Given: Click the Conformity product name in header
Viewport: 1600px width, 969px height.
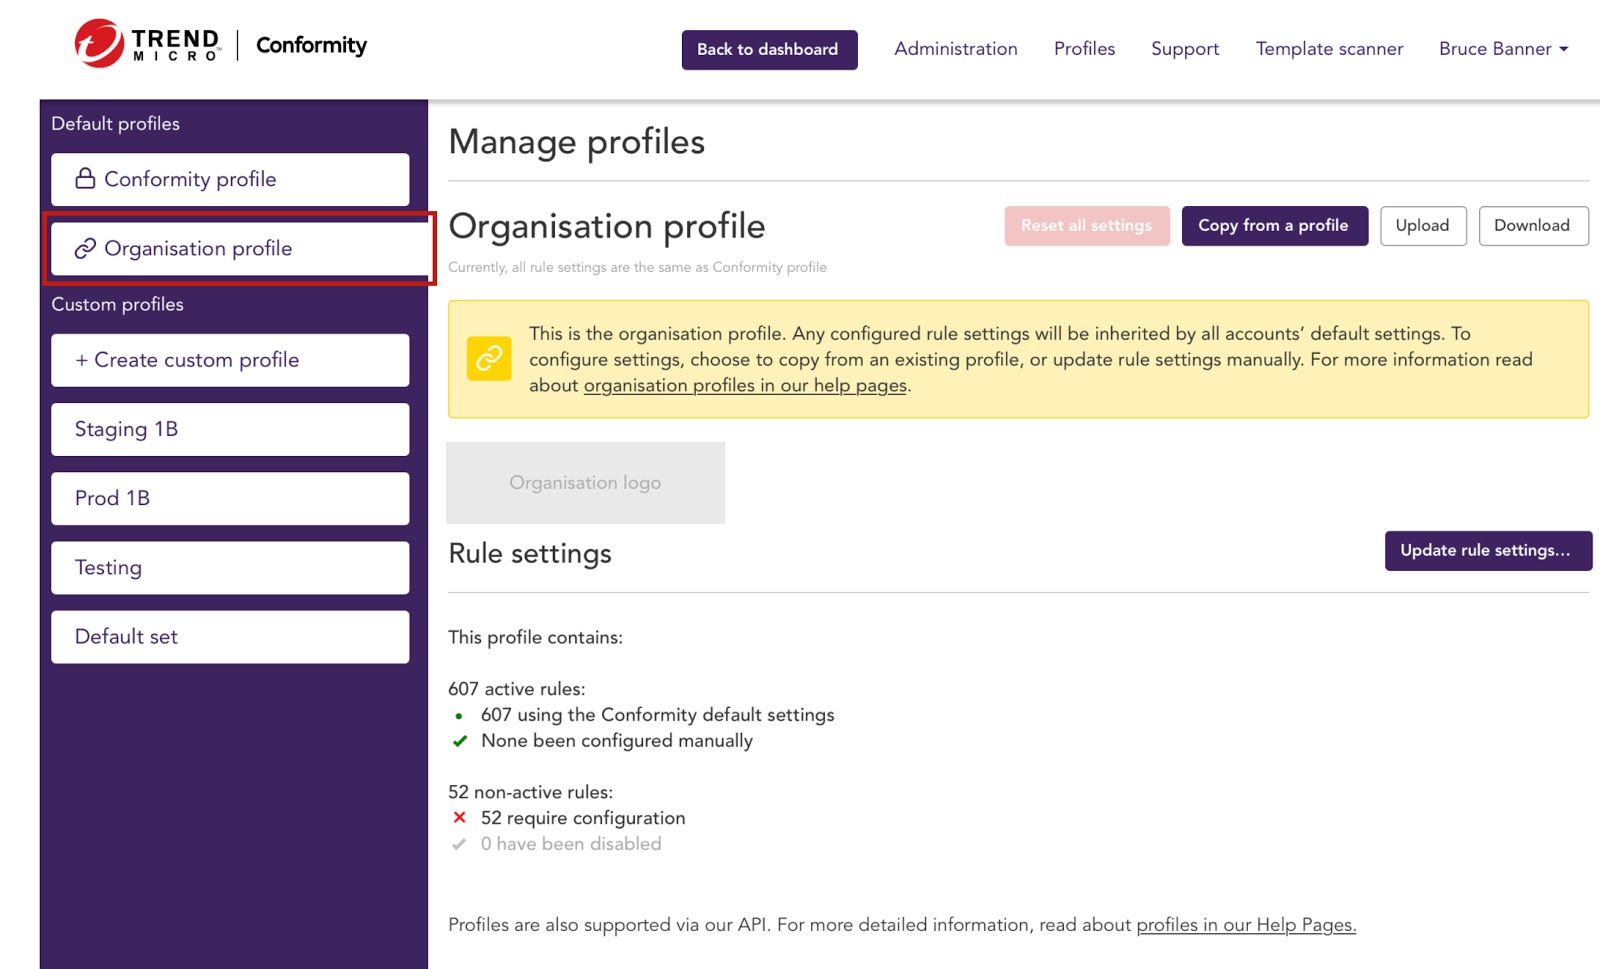Looking at the screenshot, I should coord(311,45).
